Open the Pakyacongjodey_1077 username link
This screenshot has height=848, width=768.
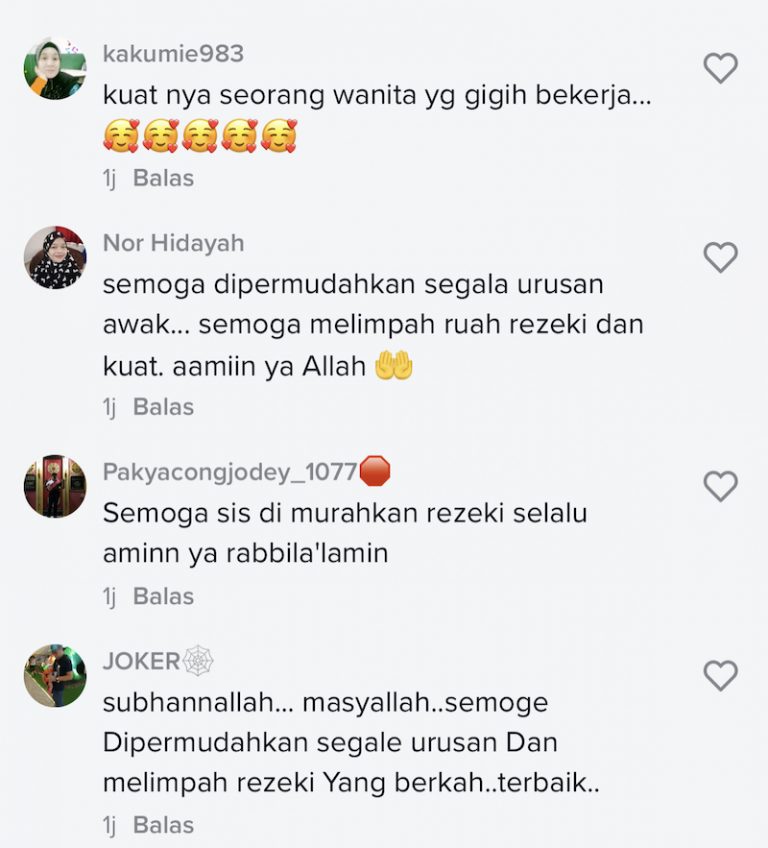tap(230, 472)
